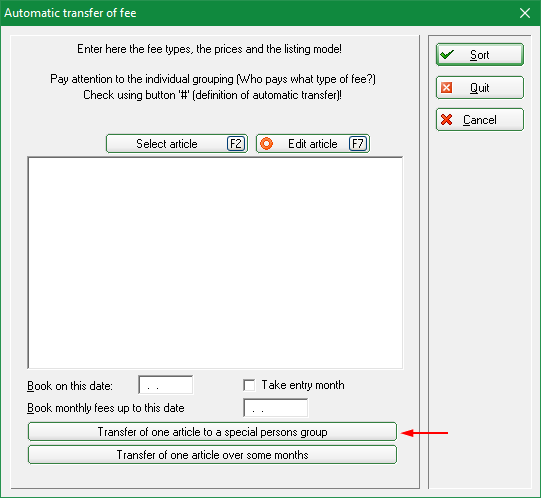Focus the Book monthly fees up to date field
Screen dimensions: 541x498
275,408
